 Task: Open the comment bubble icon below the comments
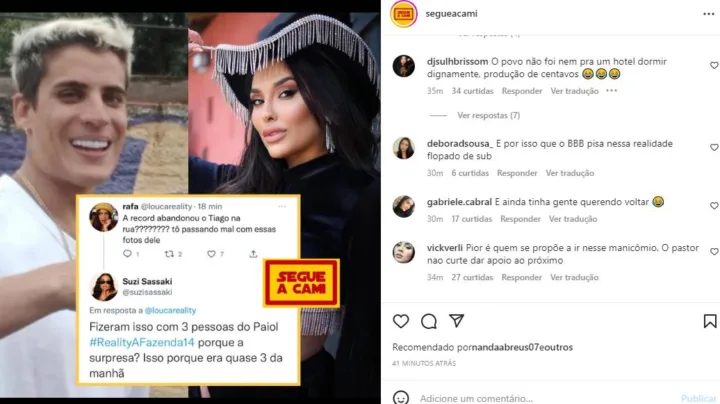429,321
